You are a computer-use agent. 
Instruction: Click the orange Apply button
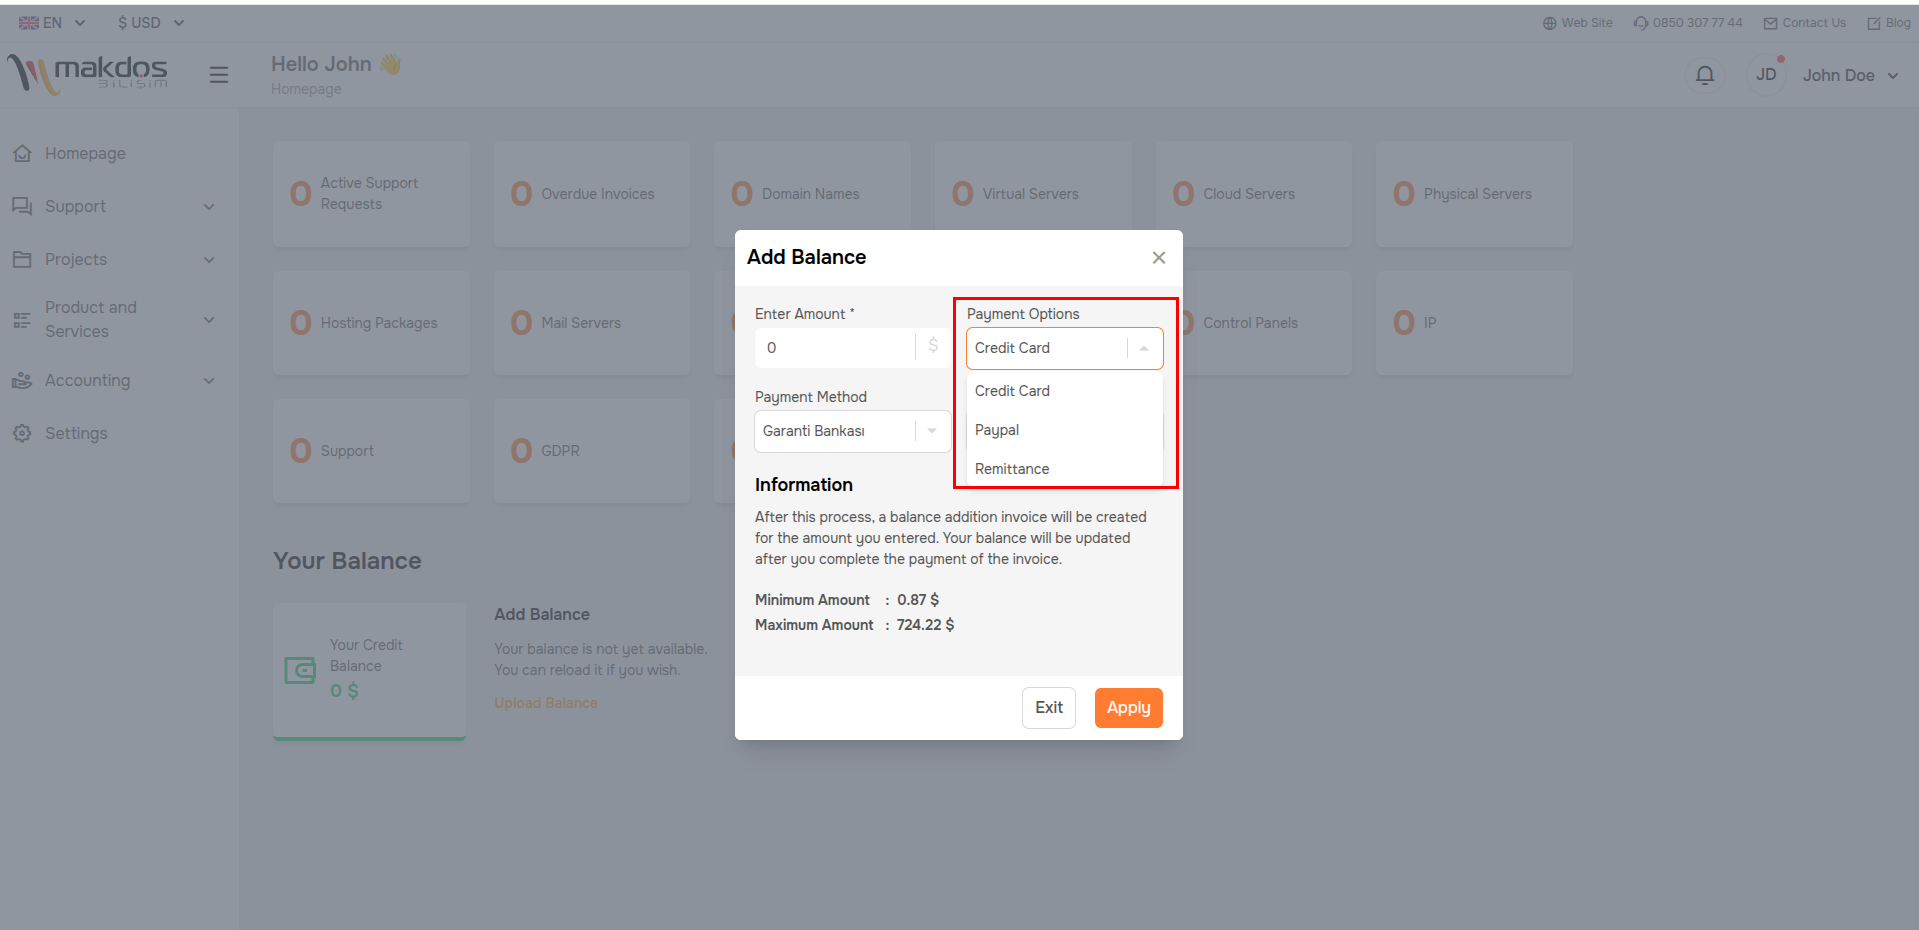pyautogui.click(x=1128, y=708)
